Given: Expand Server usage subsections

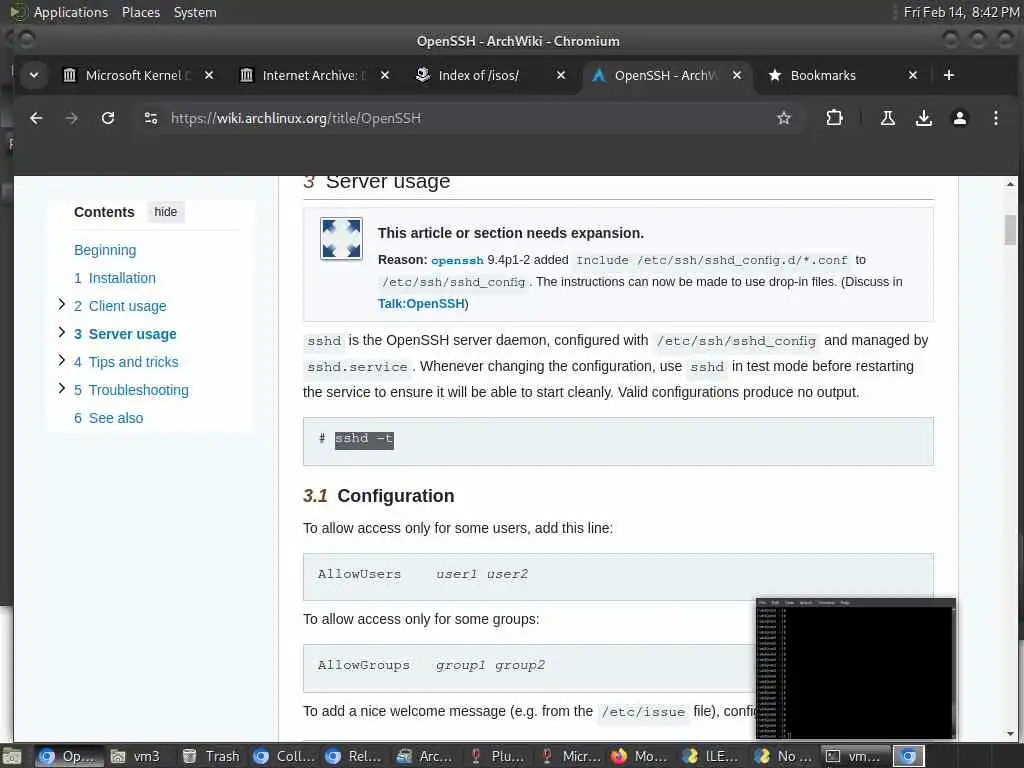Looking at the screenshot, I should coord(61,332).
